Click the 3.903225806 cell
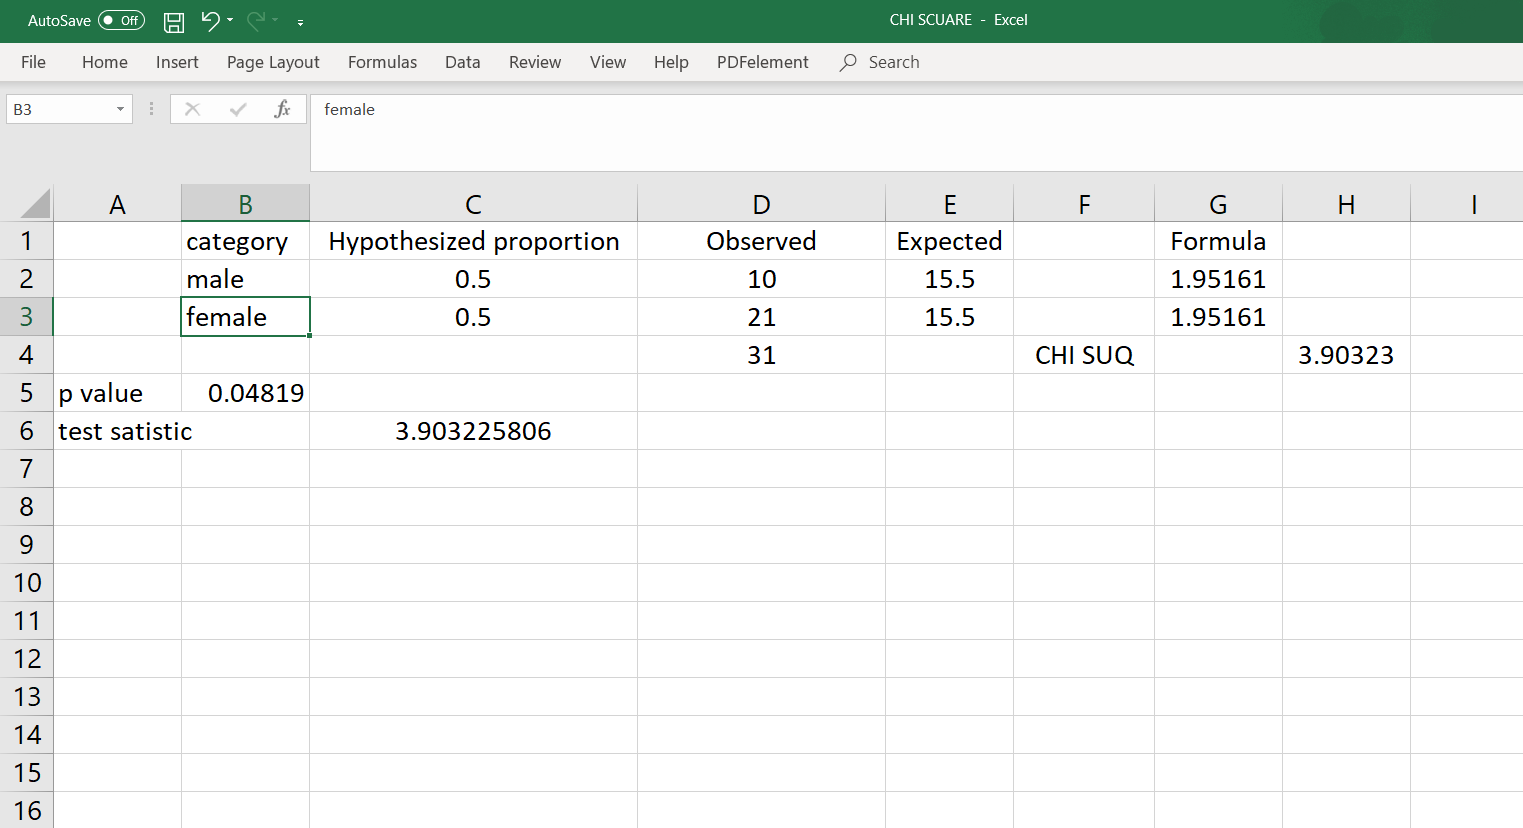Screen dimensions: 1523x828 [x=473, y=431]
